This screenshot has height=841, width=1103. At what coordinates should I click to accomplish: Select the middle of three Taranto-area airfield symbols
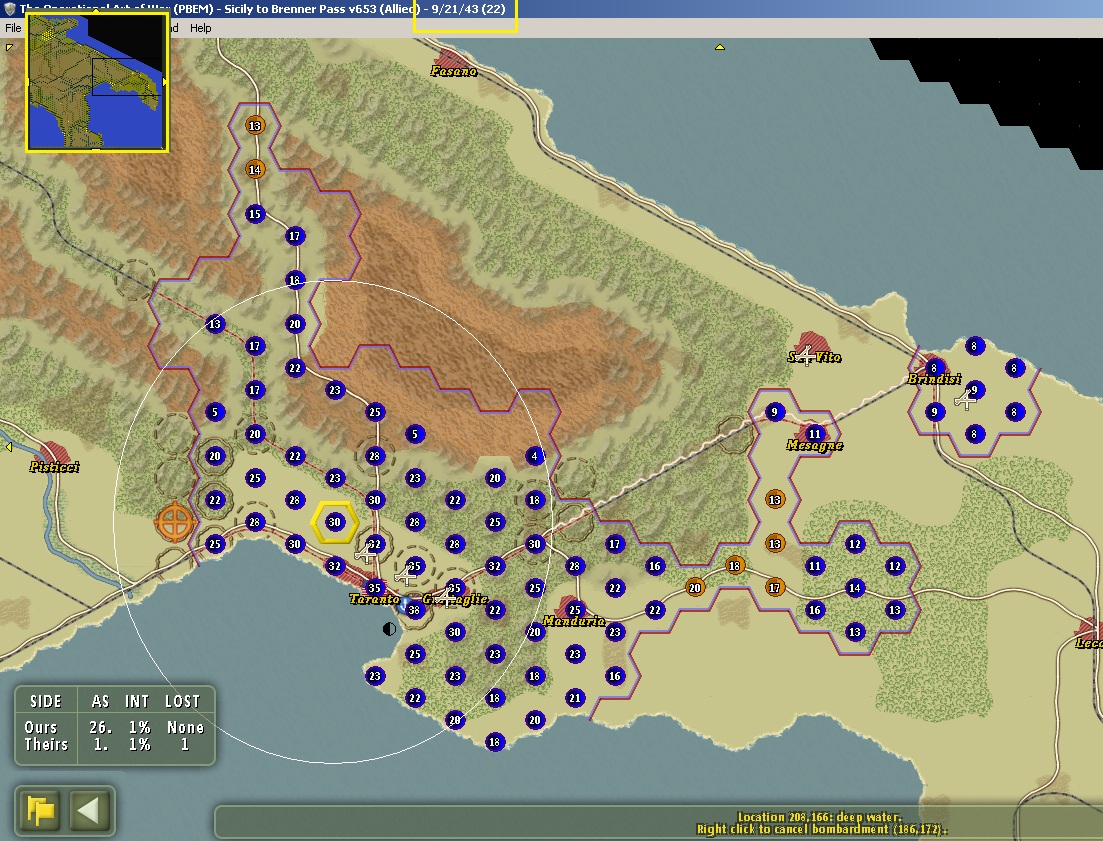(x=406, y=577)
